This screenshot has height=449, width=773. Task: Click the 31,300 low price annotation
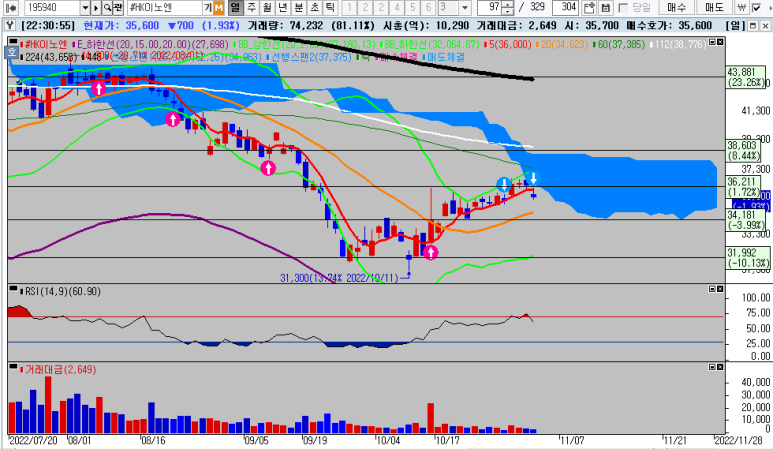(339, 278)
